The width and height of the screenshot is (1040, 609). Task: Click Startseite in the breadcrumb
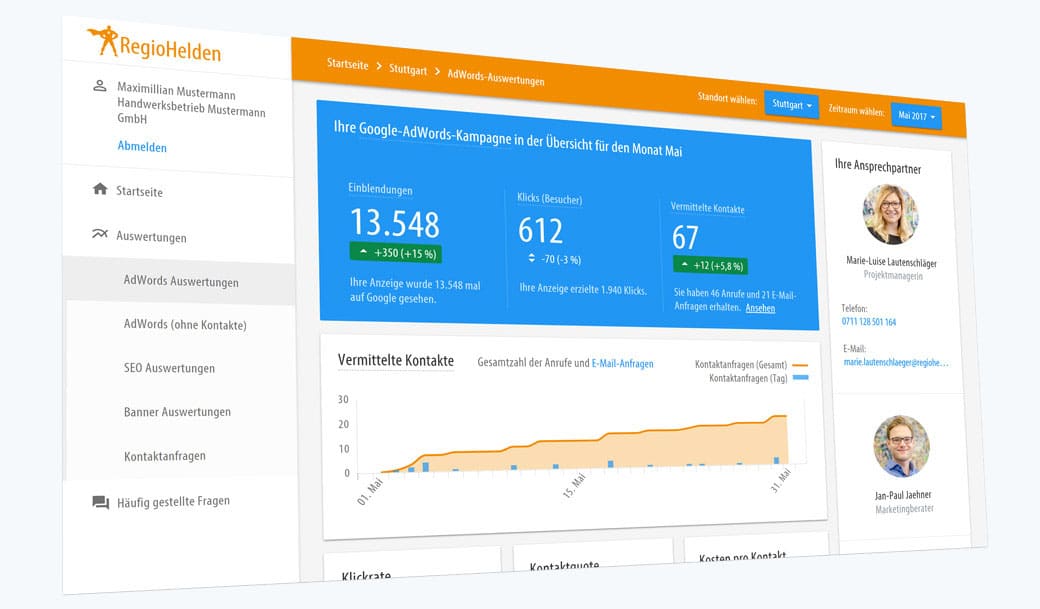point(348,64)
